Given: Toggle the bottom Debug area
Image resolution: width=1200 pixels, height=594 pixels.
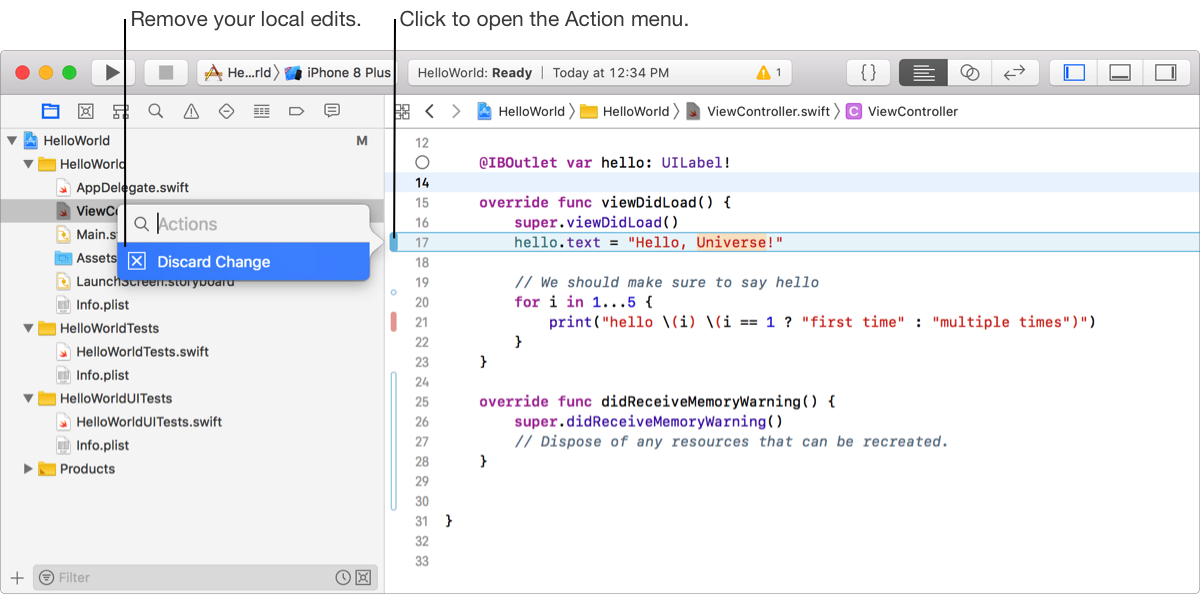Looking at the screenshot, I should [1120, 73].
